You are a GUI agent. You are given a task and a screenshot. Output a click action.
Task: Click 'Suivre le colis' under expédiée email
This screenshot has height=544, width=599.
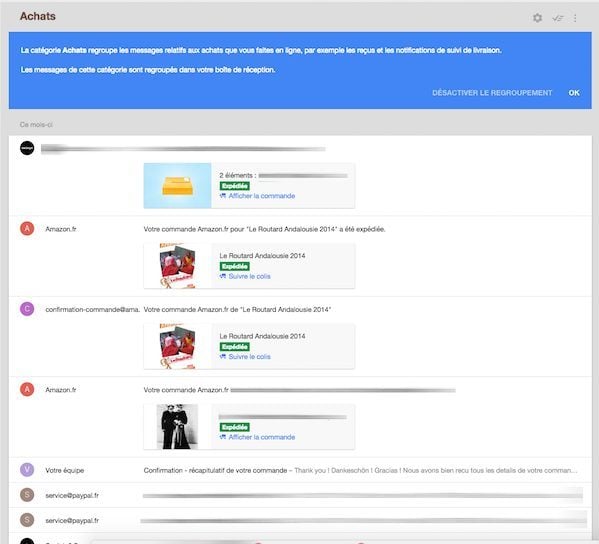tap(249, 276)
